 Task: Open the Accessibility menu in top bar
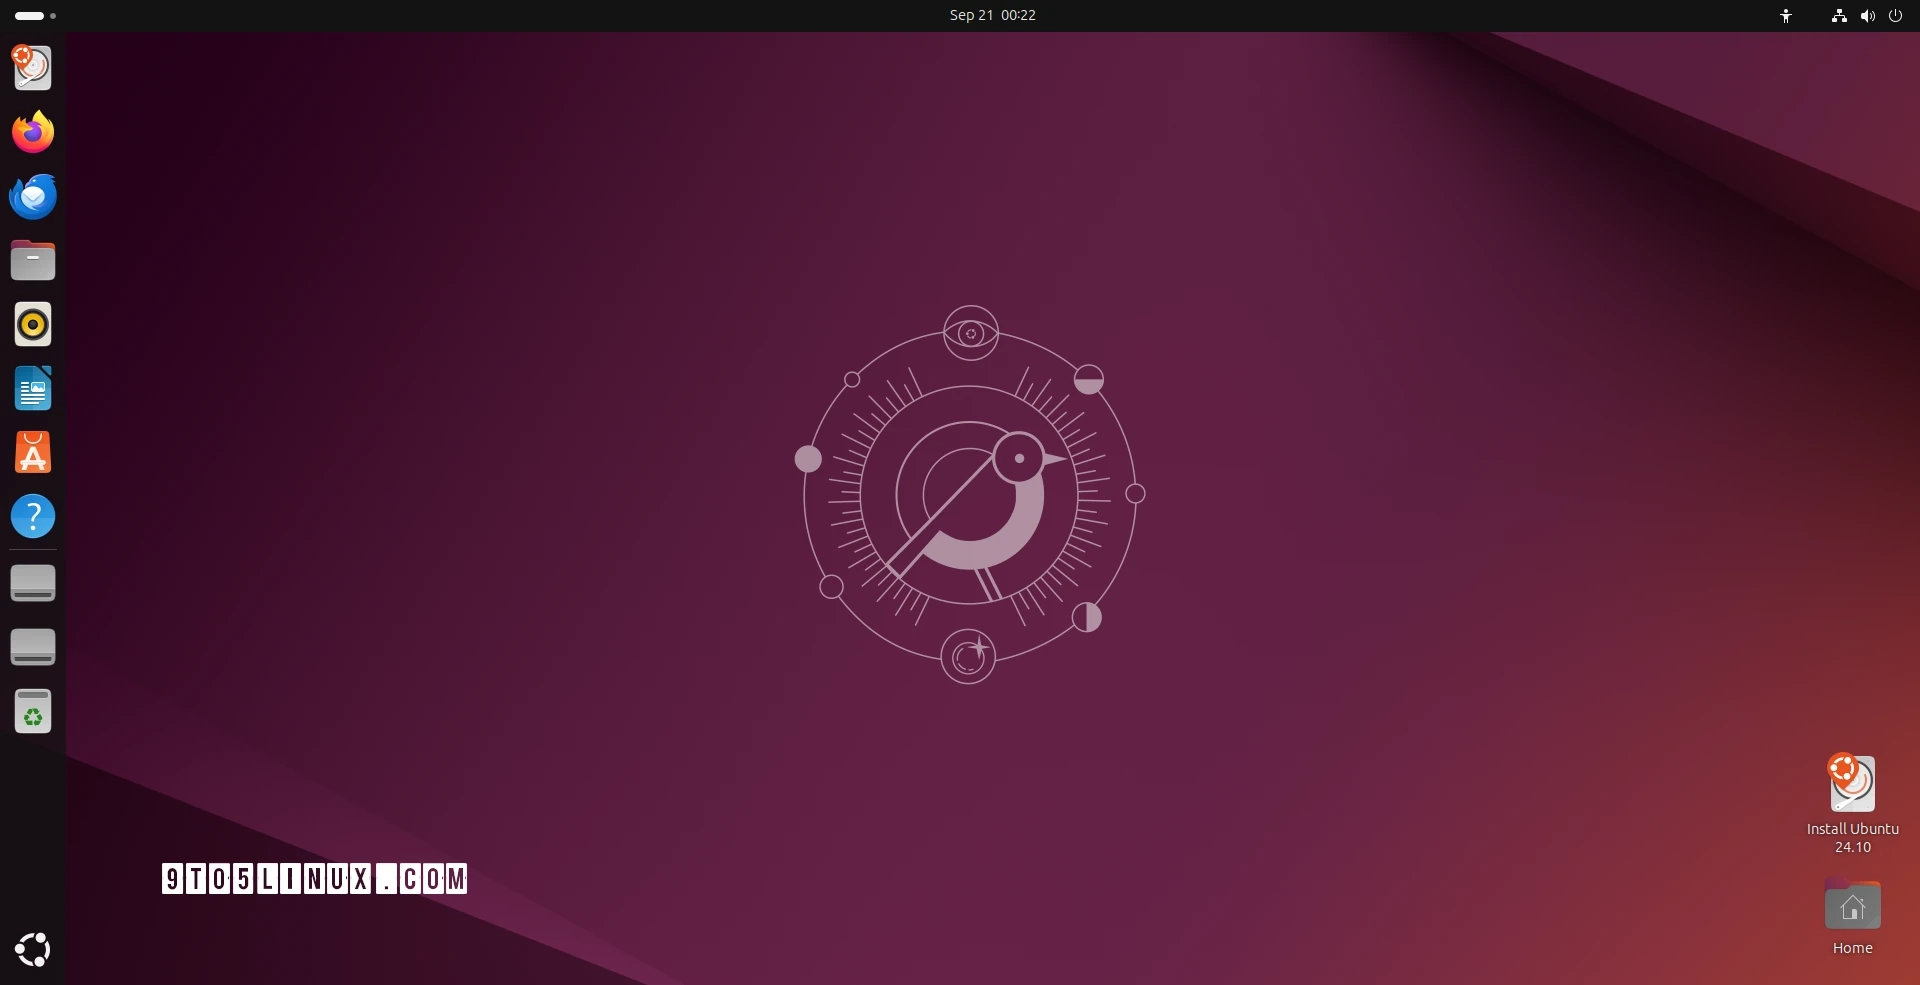(x=1786, y=16)
